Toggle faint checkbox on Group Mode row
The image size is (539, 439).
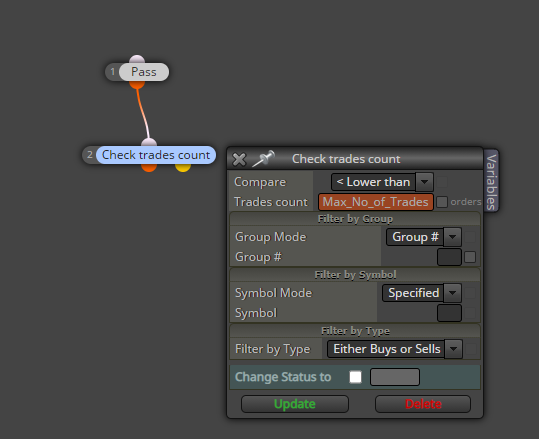[x=470, y=237]
